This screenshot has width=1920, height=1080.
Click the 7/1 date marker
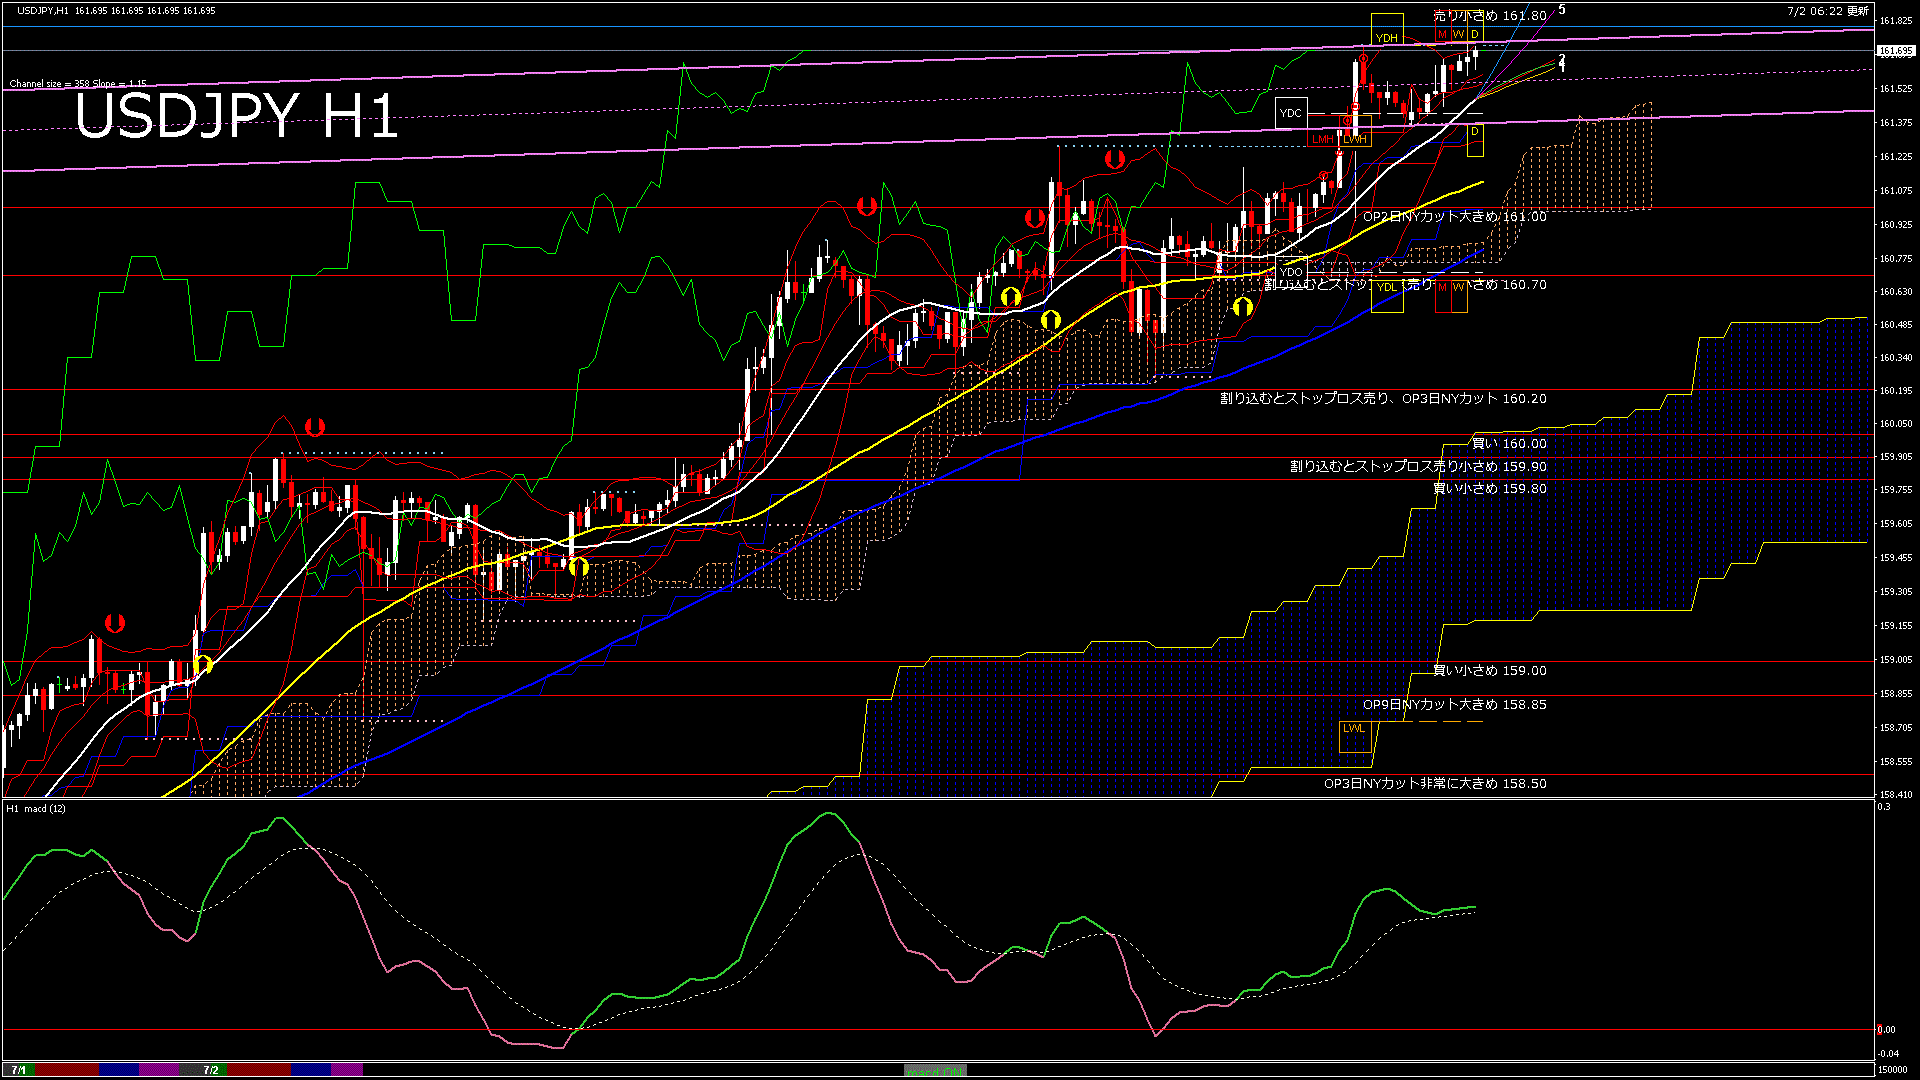pos(19,1070)
